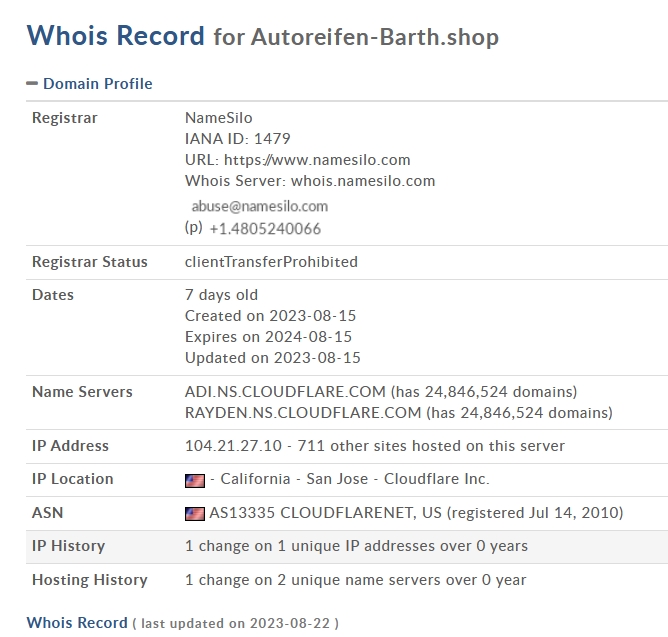
Task: Click the IP Address row label
Action: coord(70,446)
